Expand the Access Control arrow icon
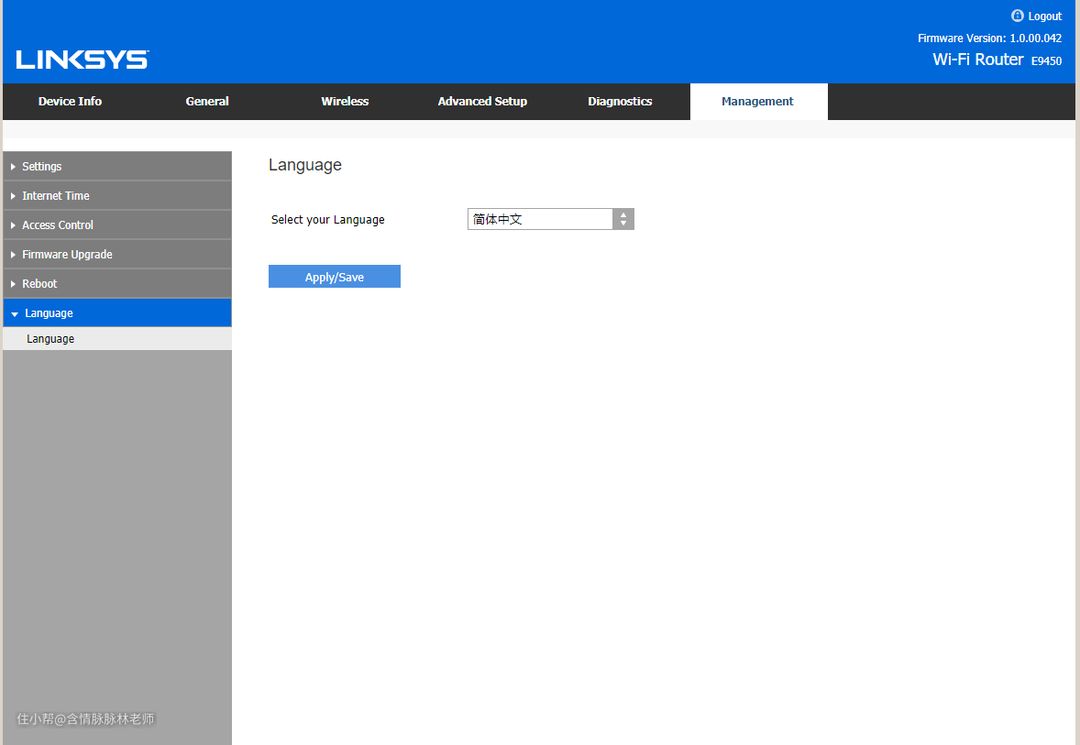 point(13,225)
